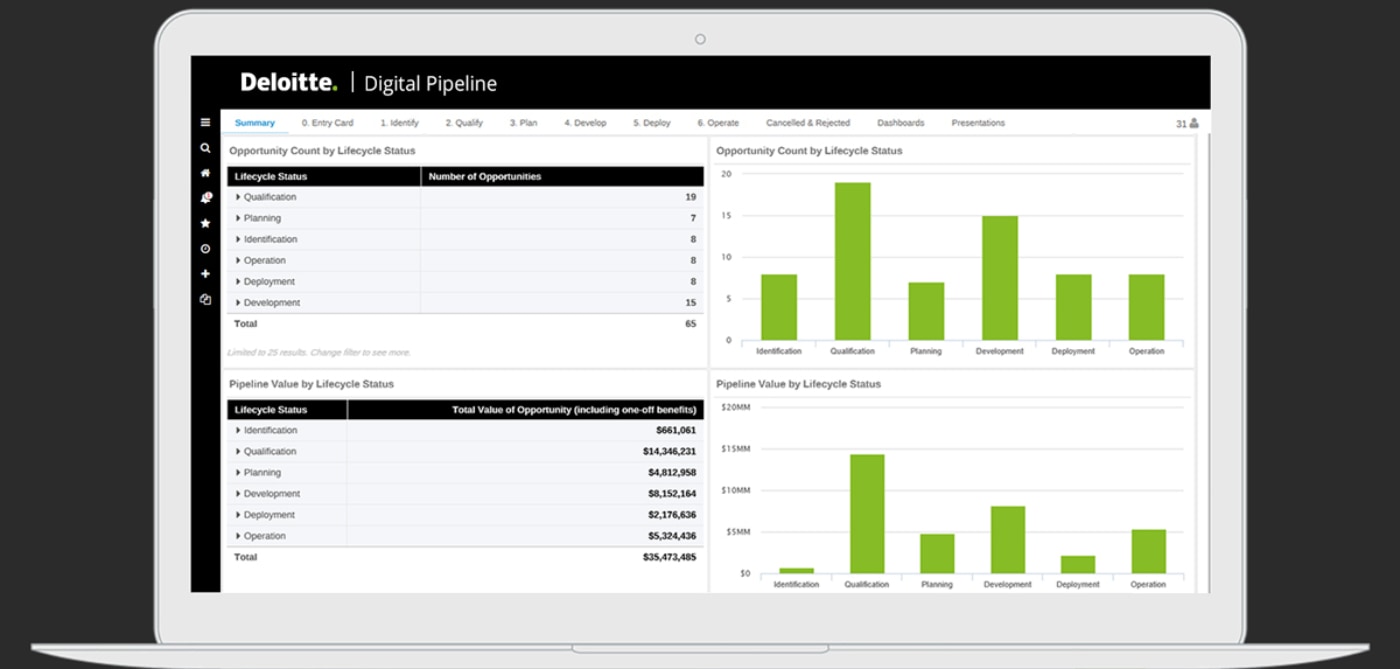Click the 'Limited to 25 results' filter note
This screenshot has height=669, width=1400.
pos(319,352)
